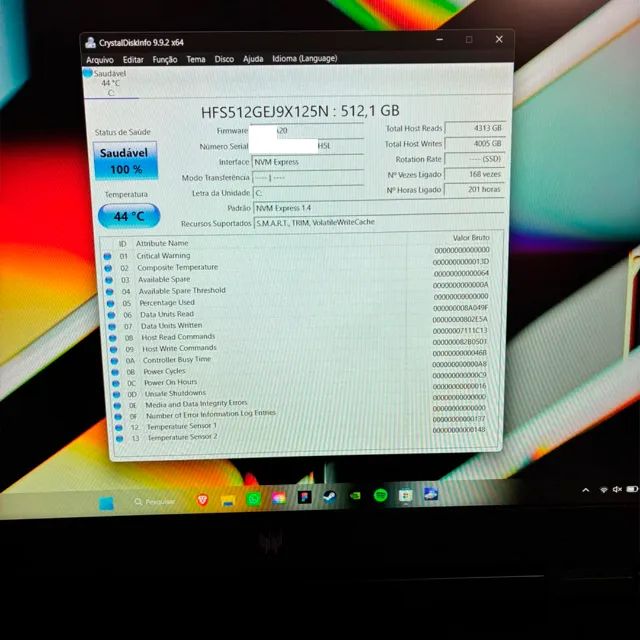This screenshot has width=640, height=640.
Task: Open the Função menu
Action: [x=165, y=60]
